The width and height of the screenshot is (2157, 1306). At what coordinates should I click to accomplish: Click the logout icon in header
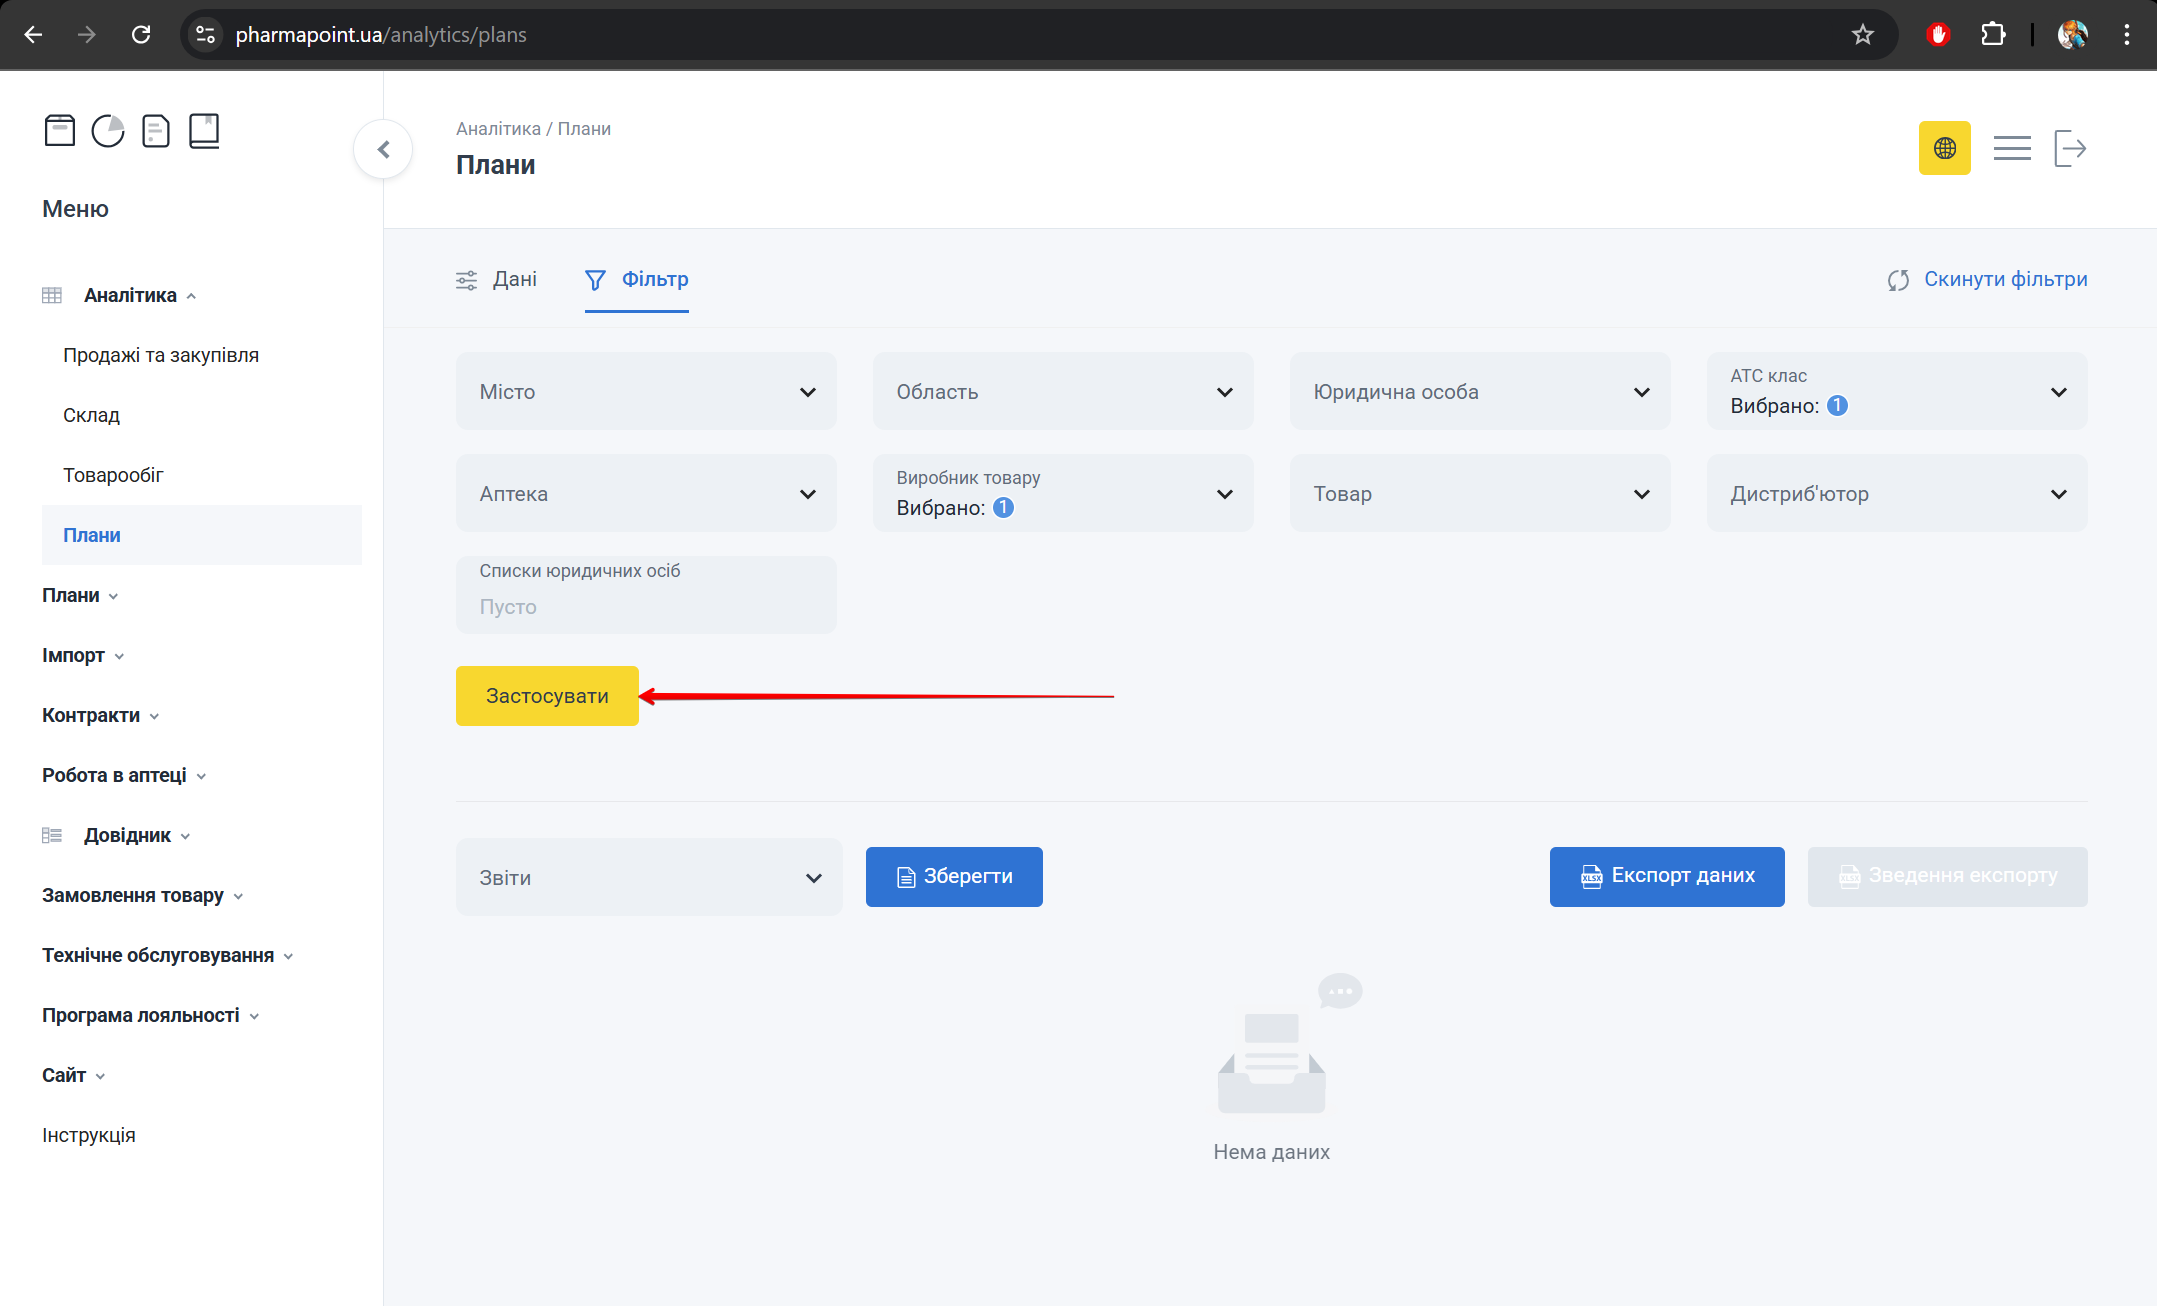coord(2070,149)
